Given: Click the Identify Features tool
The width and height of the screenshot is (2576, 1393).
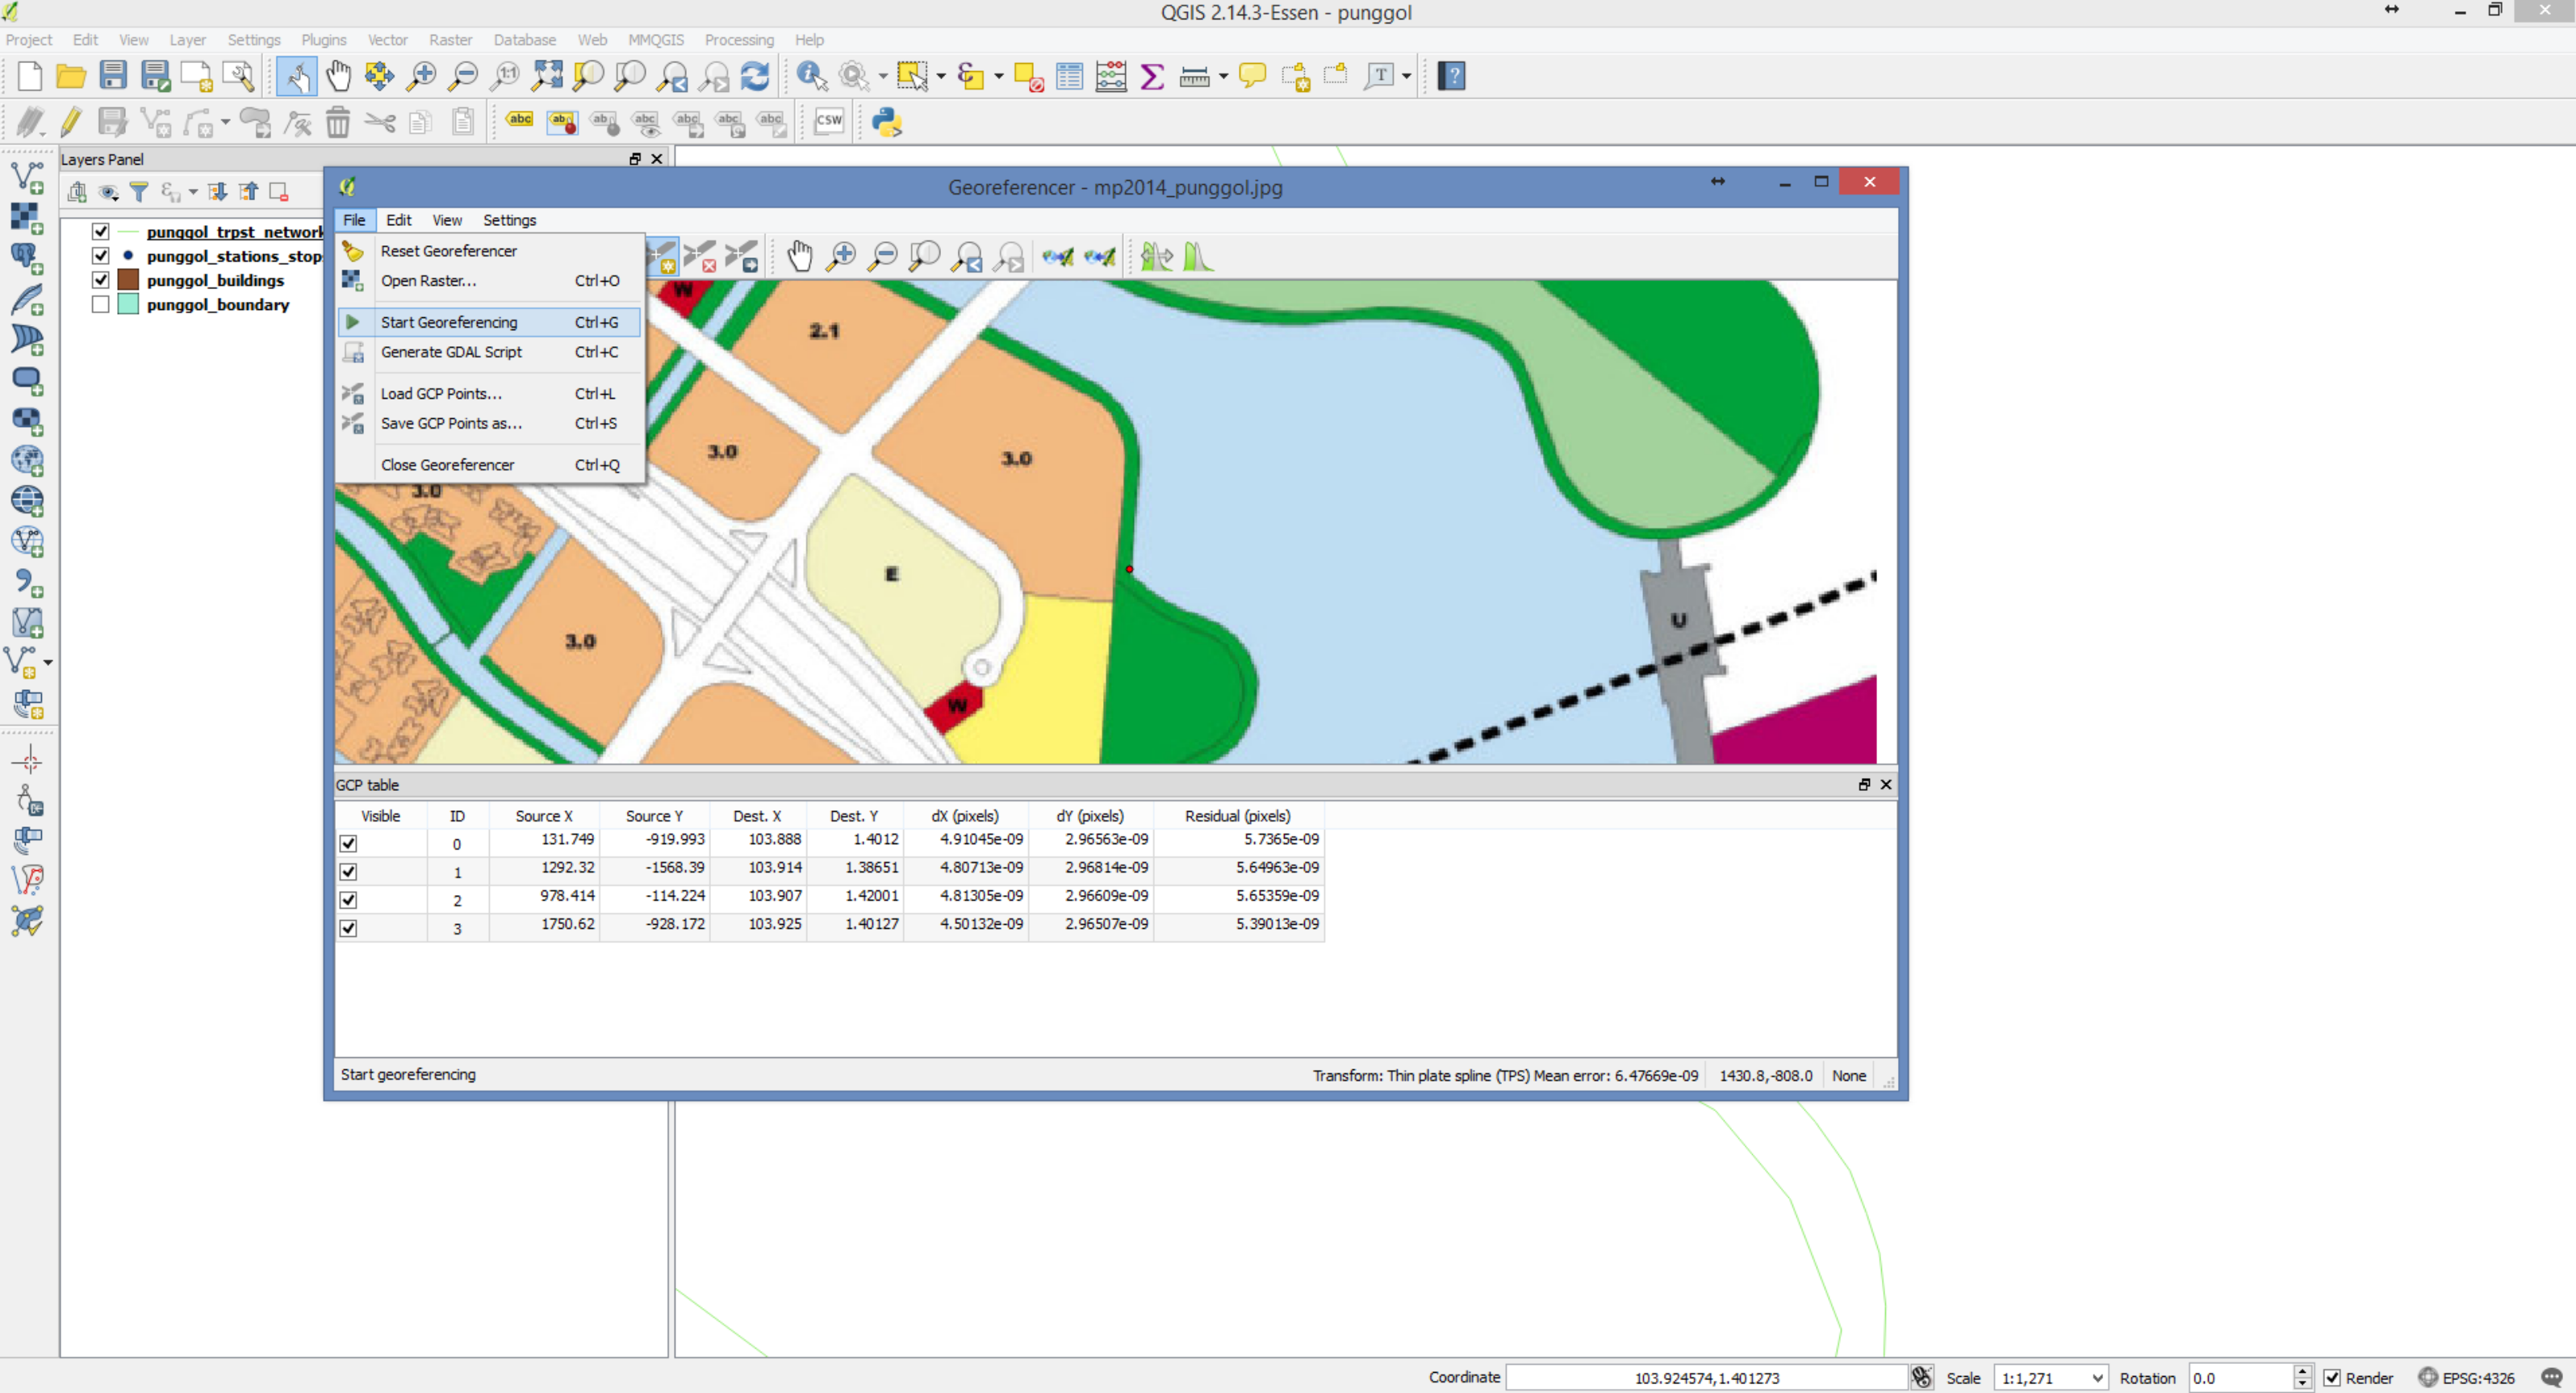Looking at the screenshot, I should pos(811,76).
